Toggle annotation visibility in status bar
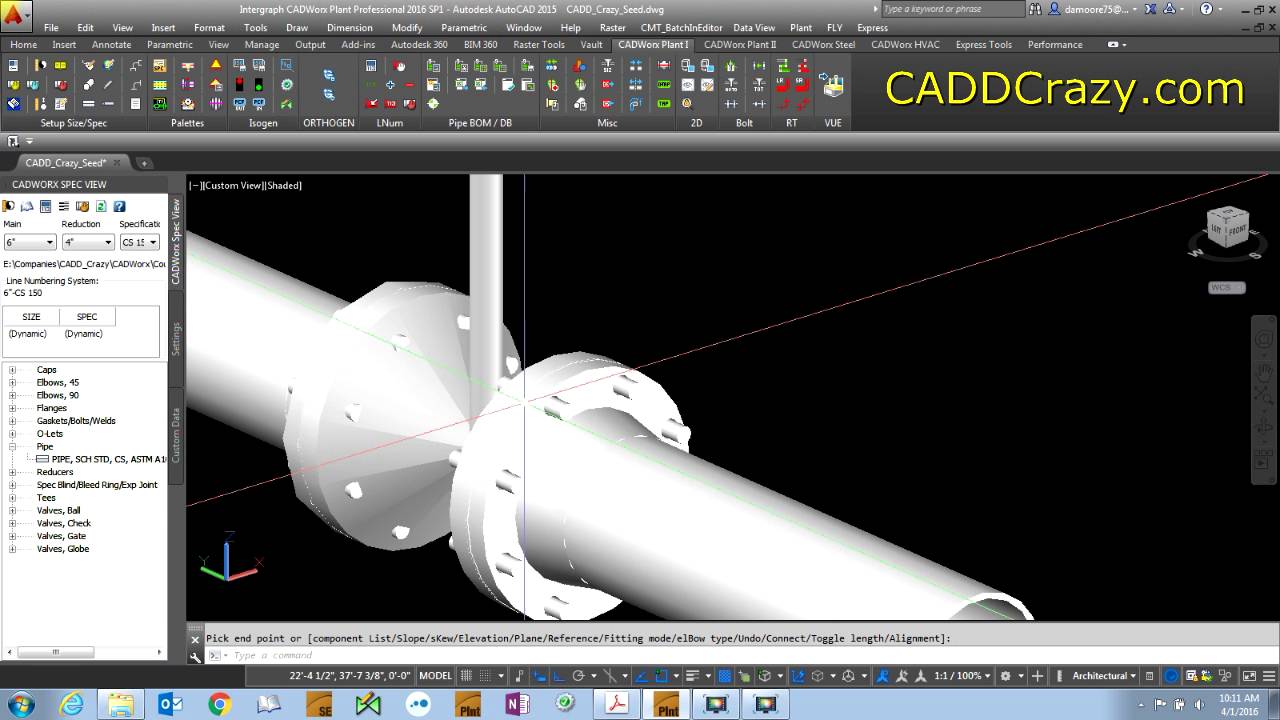The height and width of the screenshot is (720, 1280). click(x=881, y=676)
